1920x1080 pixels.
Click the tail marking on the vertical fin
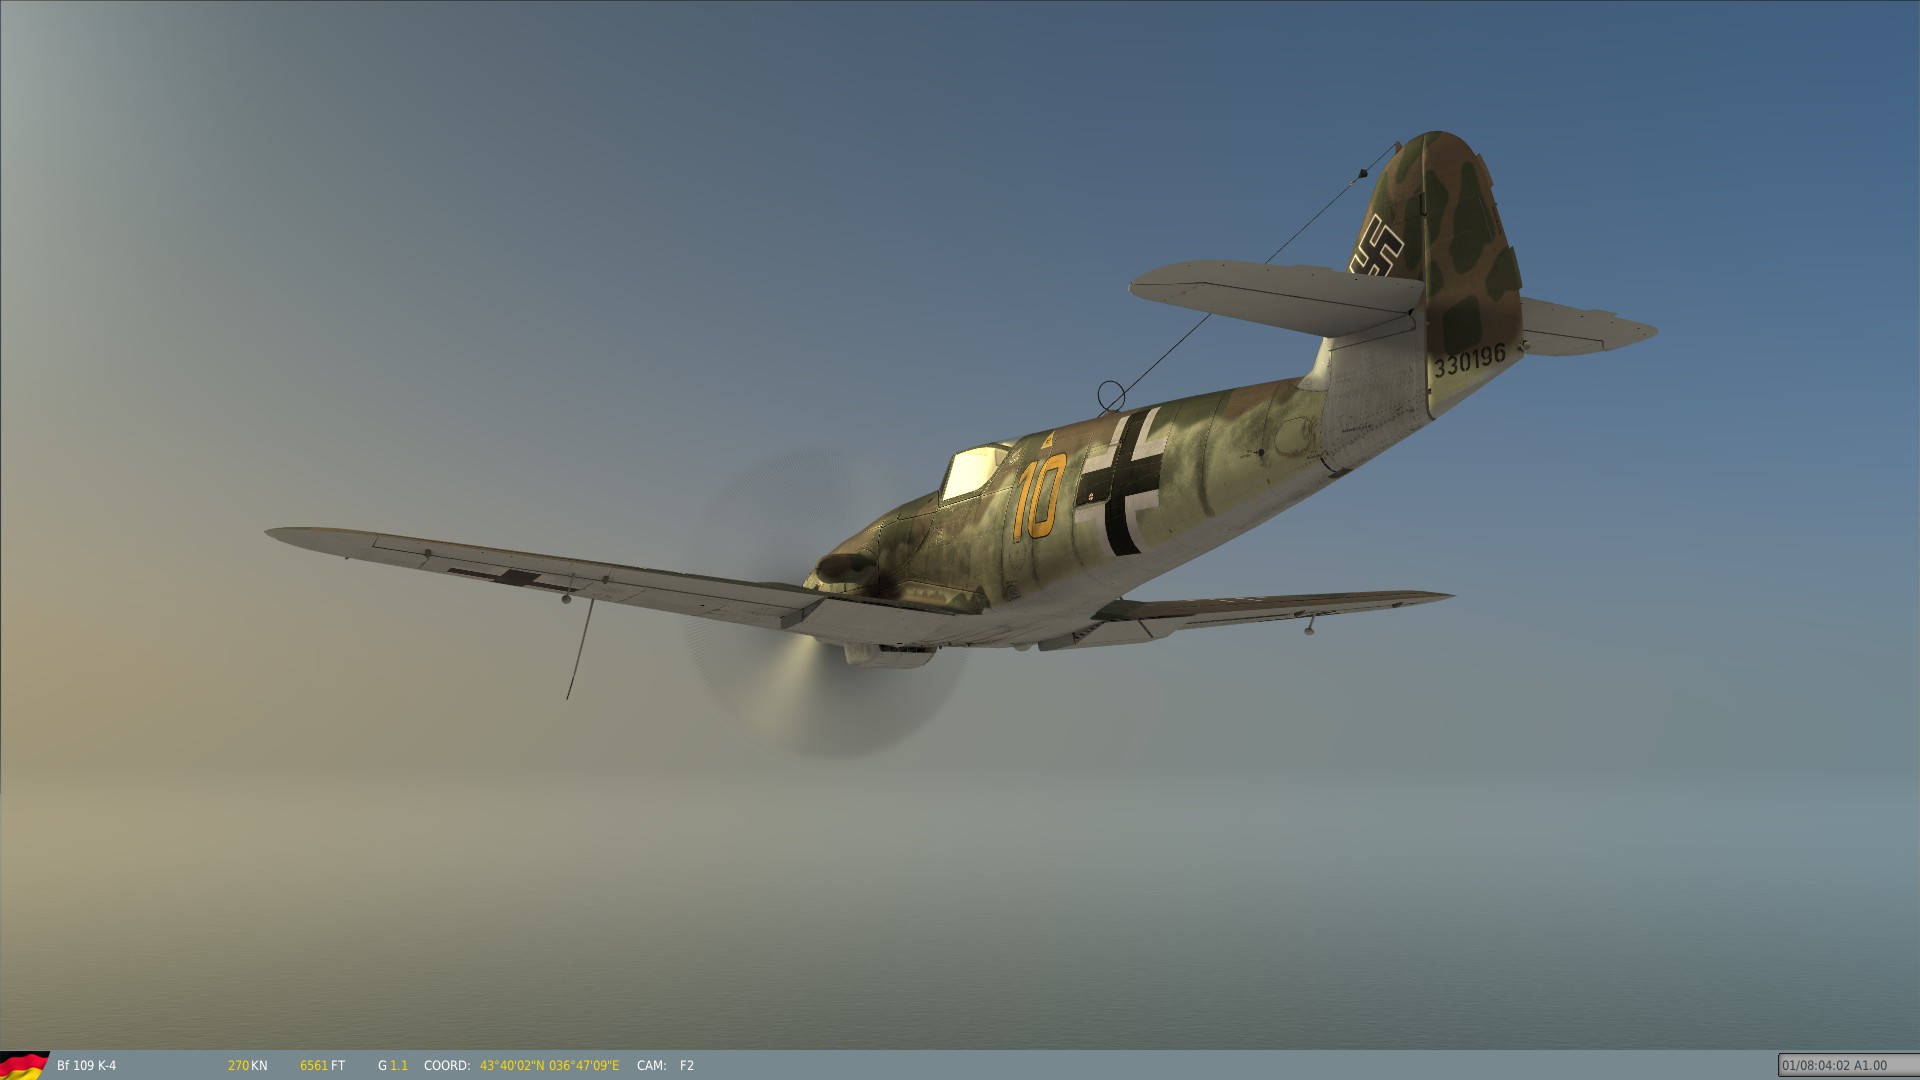[1378, 247]
